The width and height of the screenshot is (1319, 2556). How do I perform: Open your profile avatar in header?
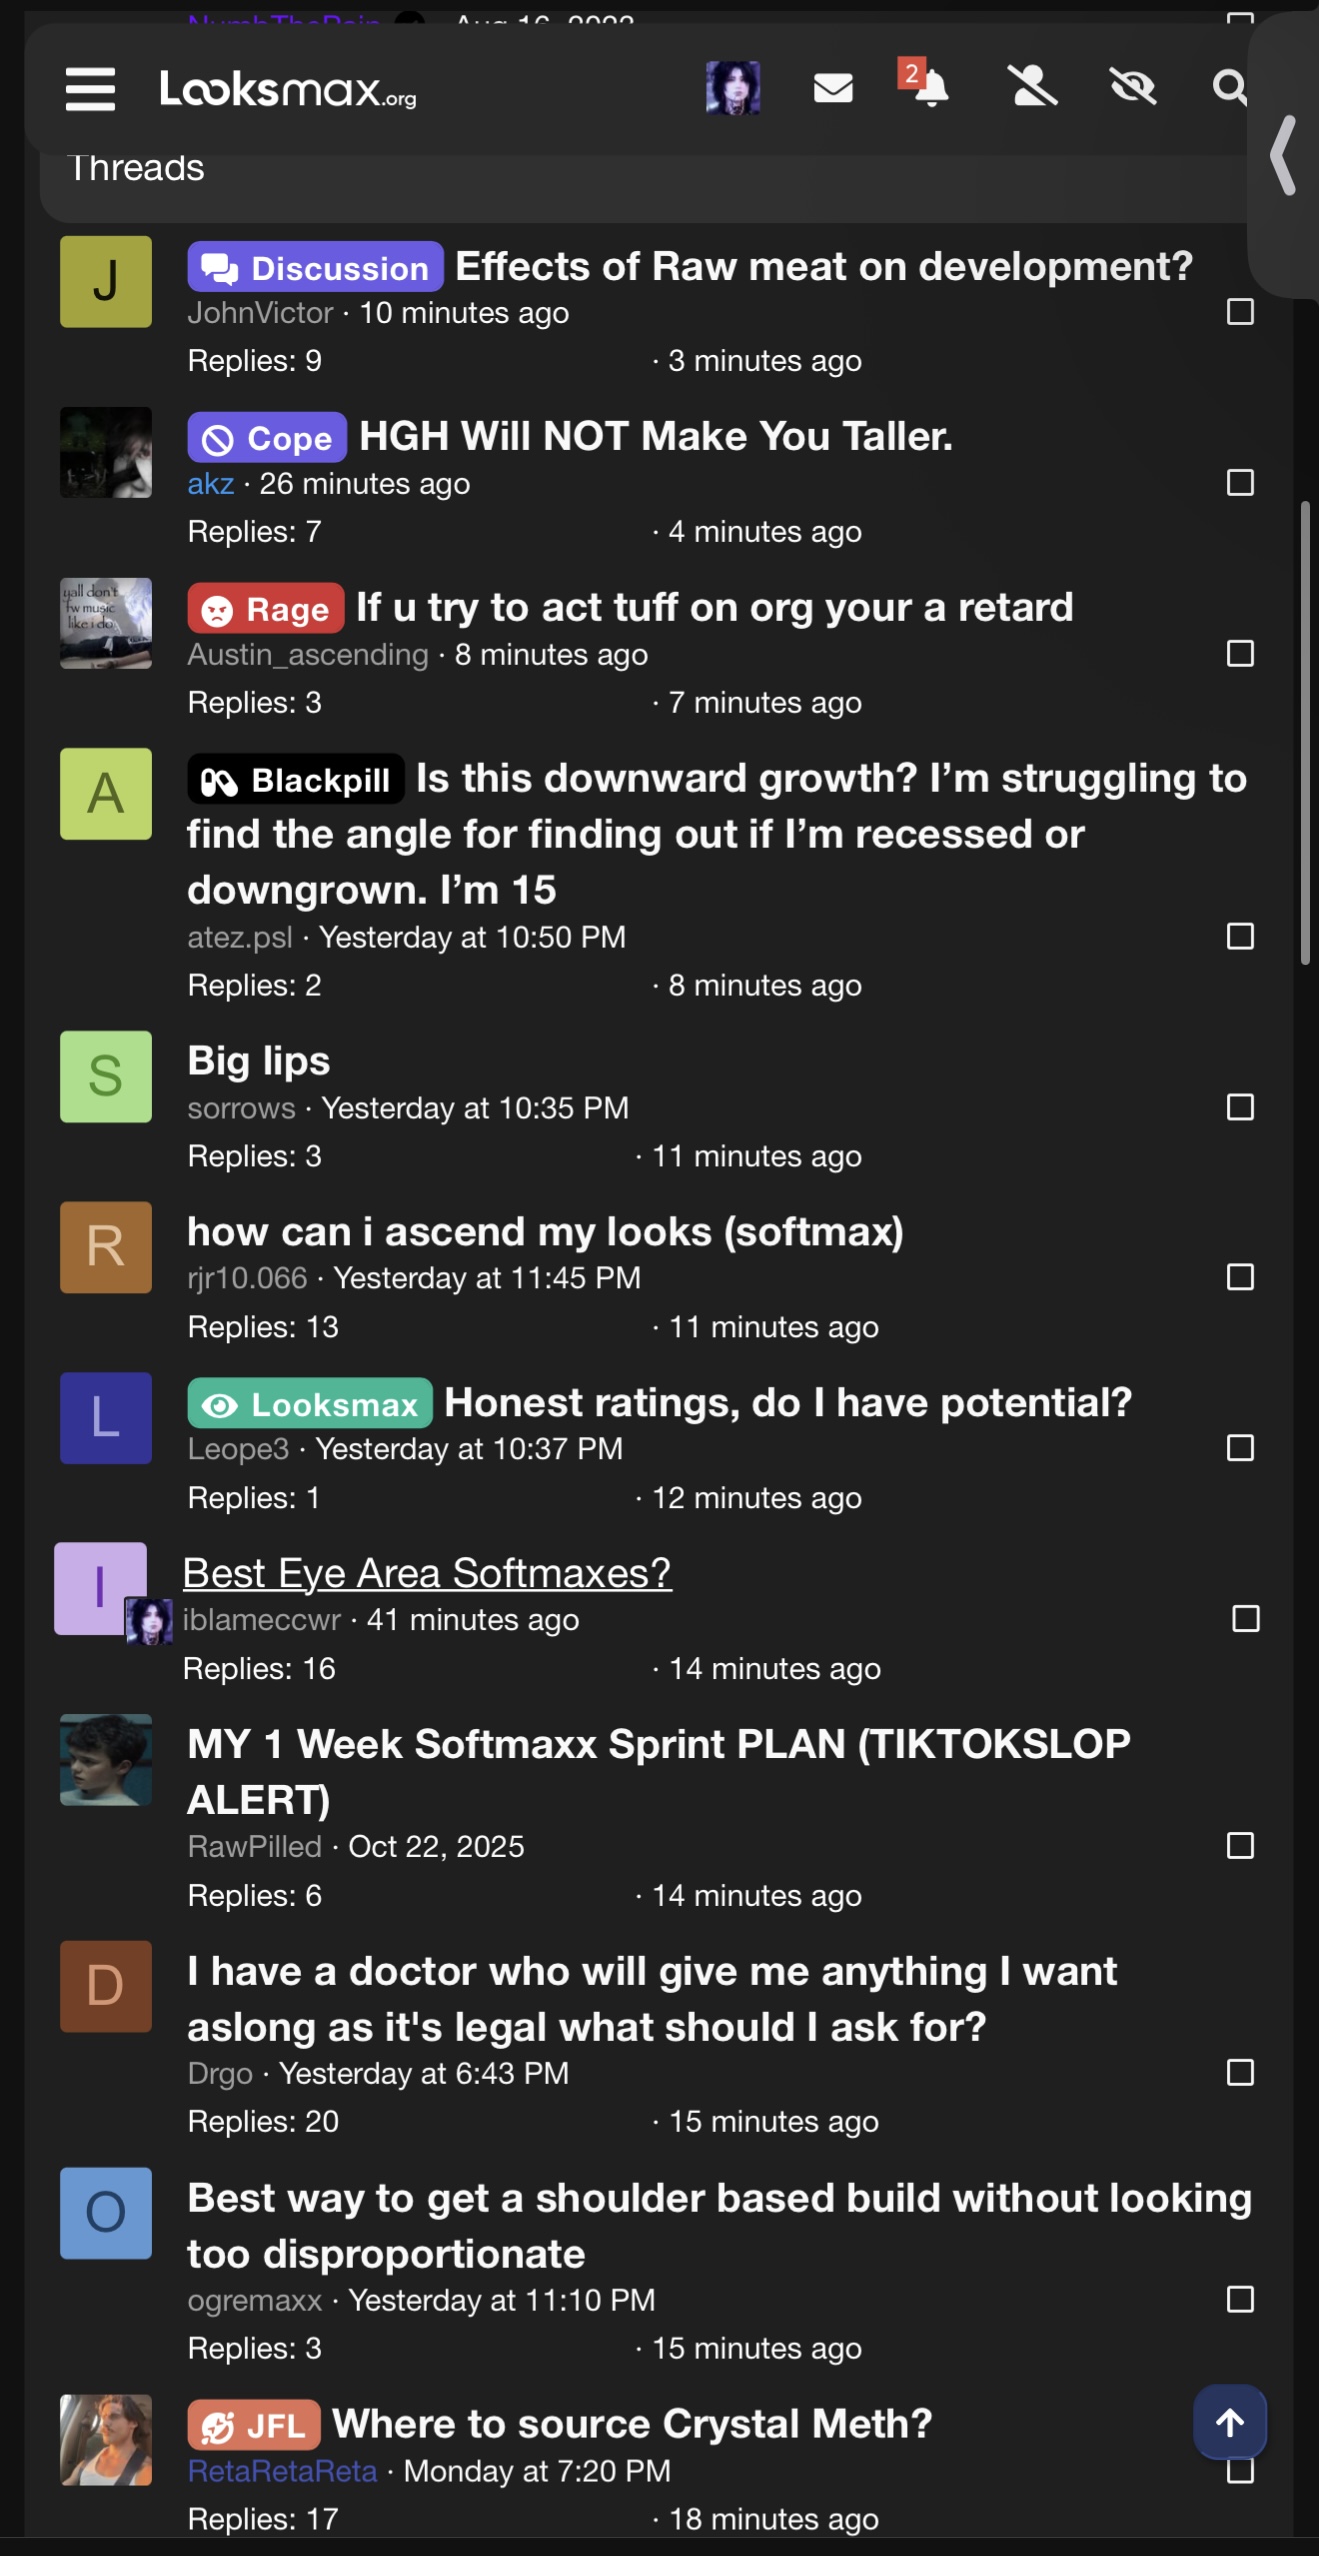[733, 88]
